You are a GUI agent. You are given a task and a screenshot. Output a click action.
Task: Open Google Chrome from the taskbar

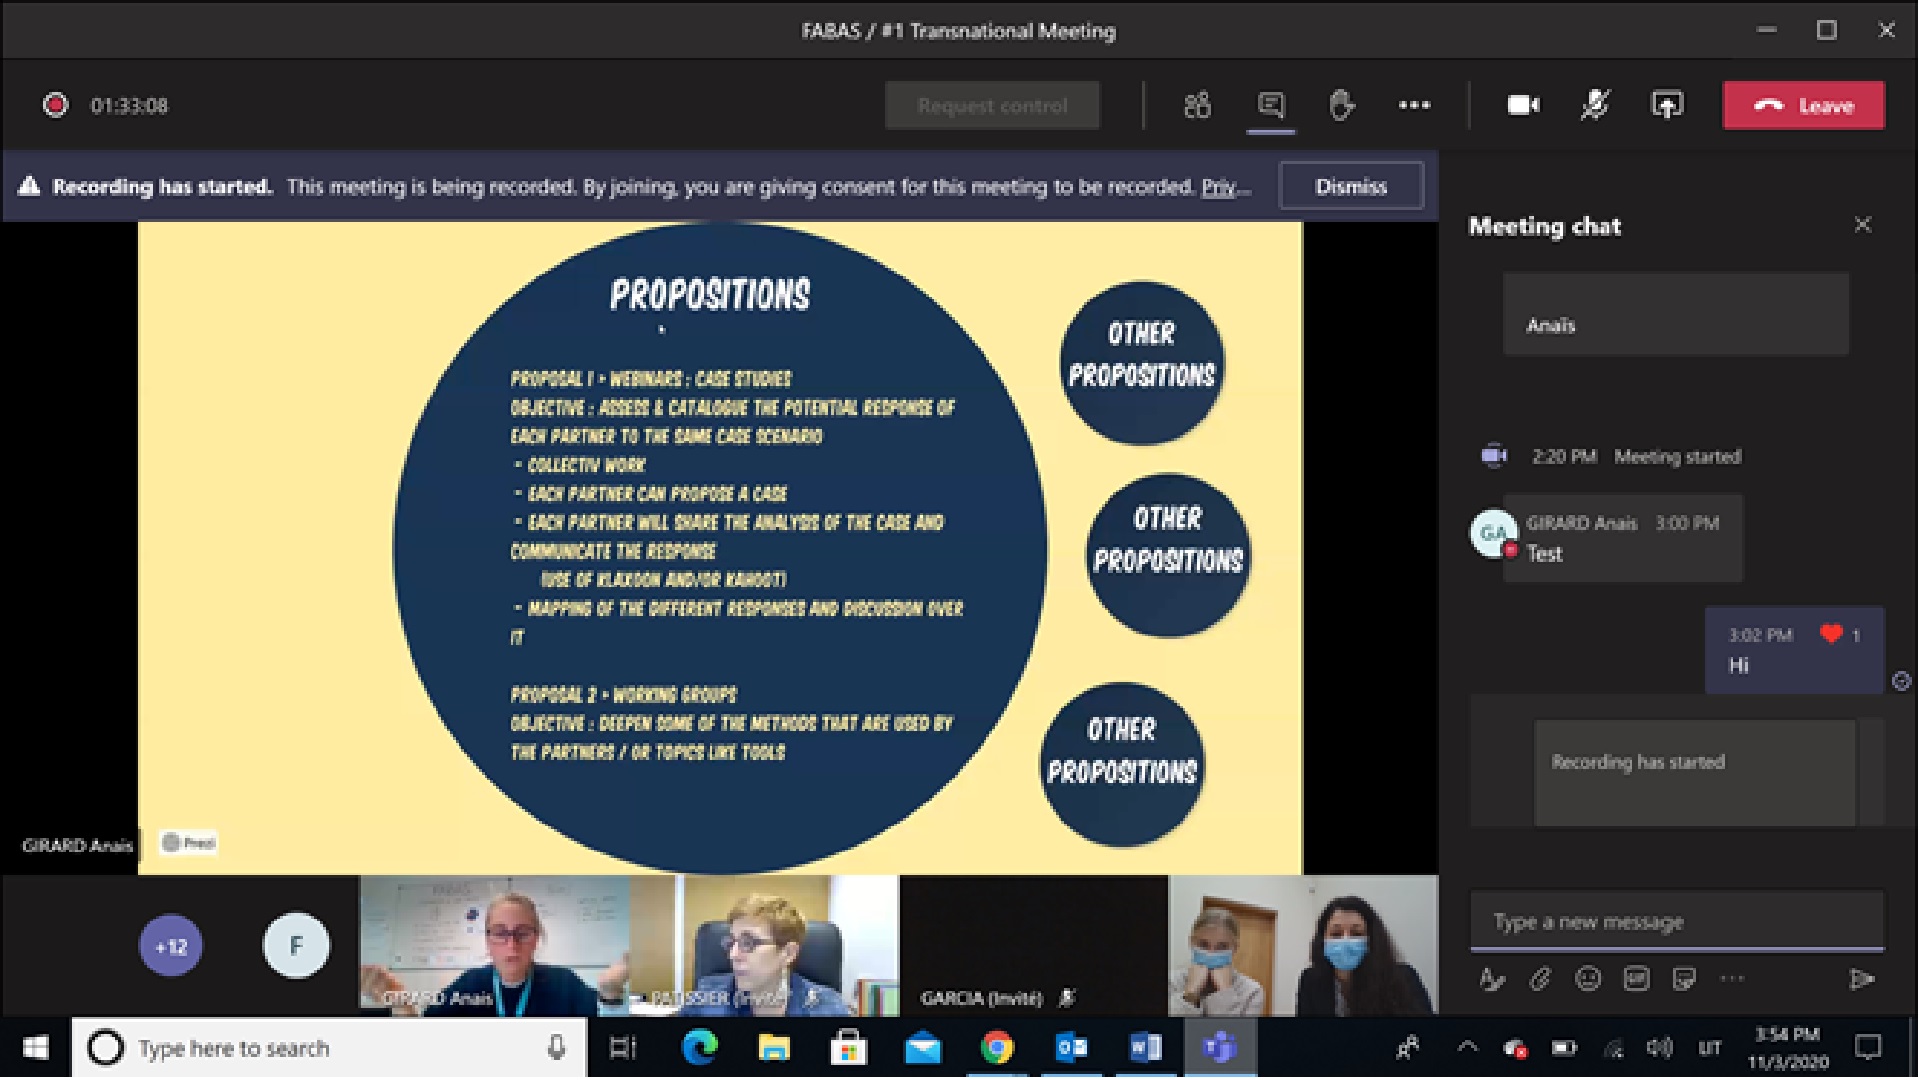pyautogui.click(x=996, y=1048)
